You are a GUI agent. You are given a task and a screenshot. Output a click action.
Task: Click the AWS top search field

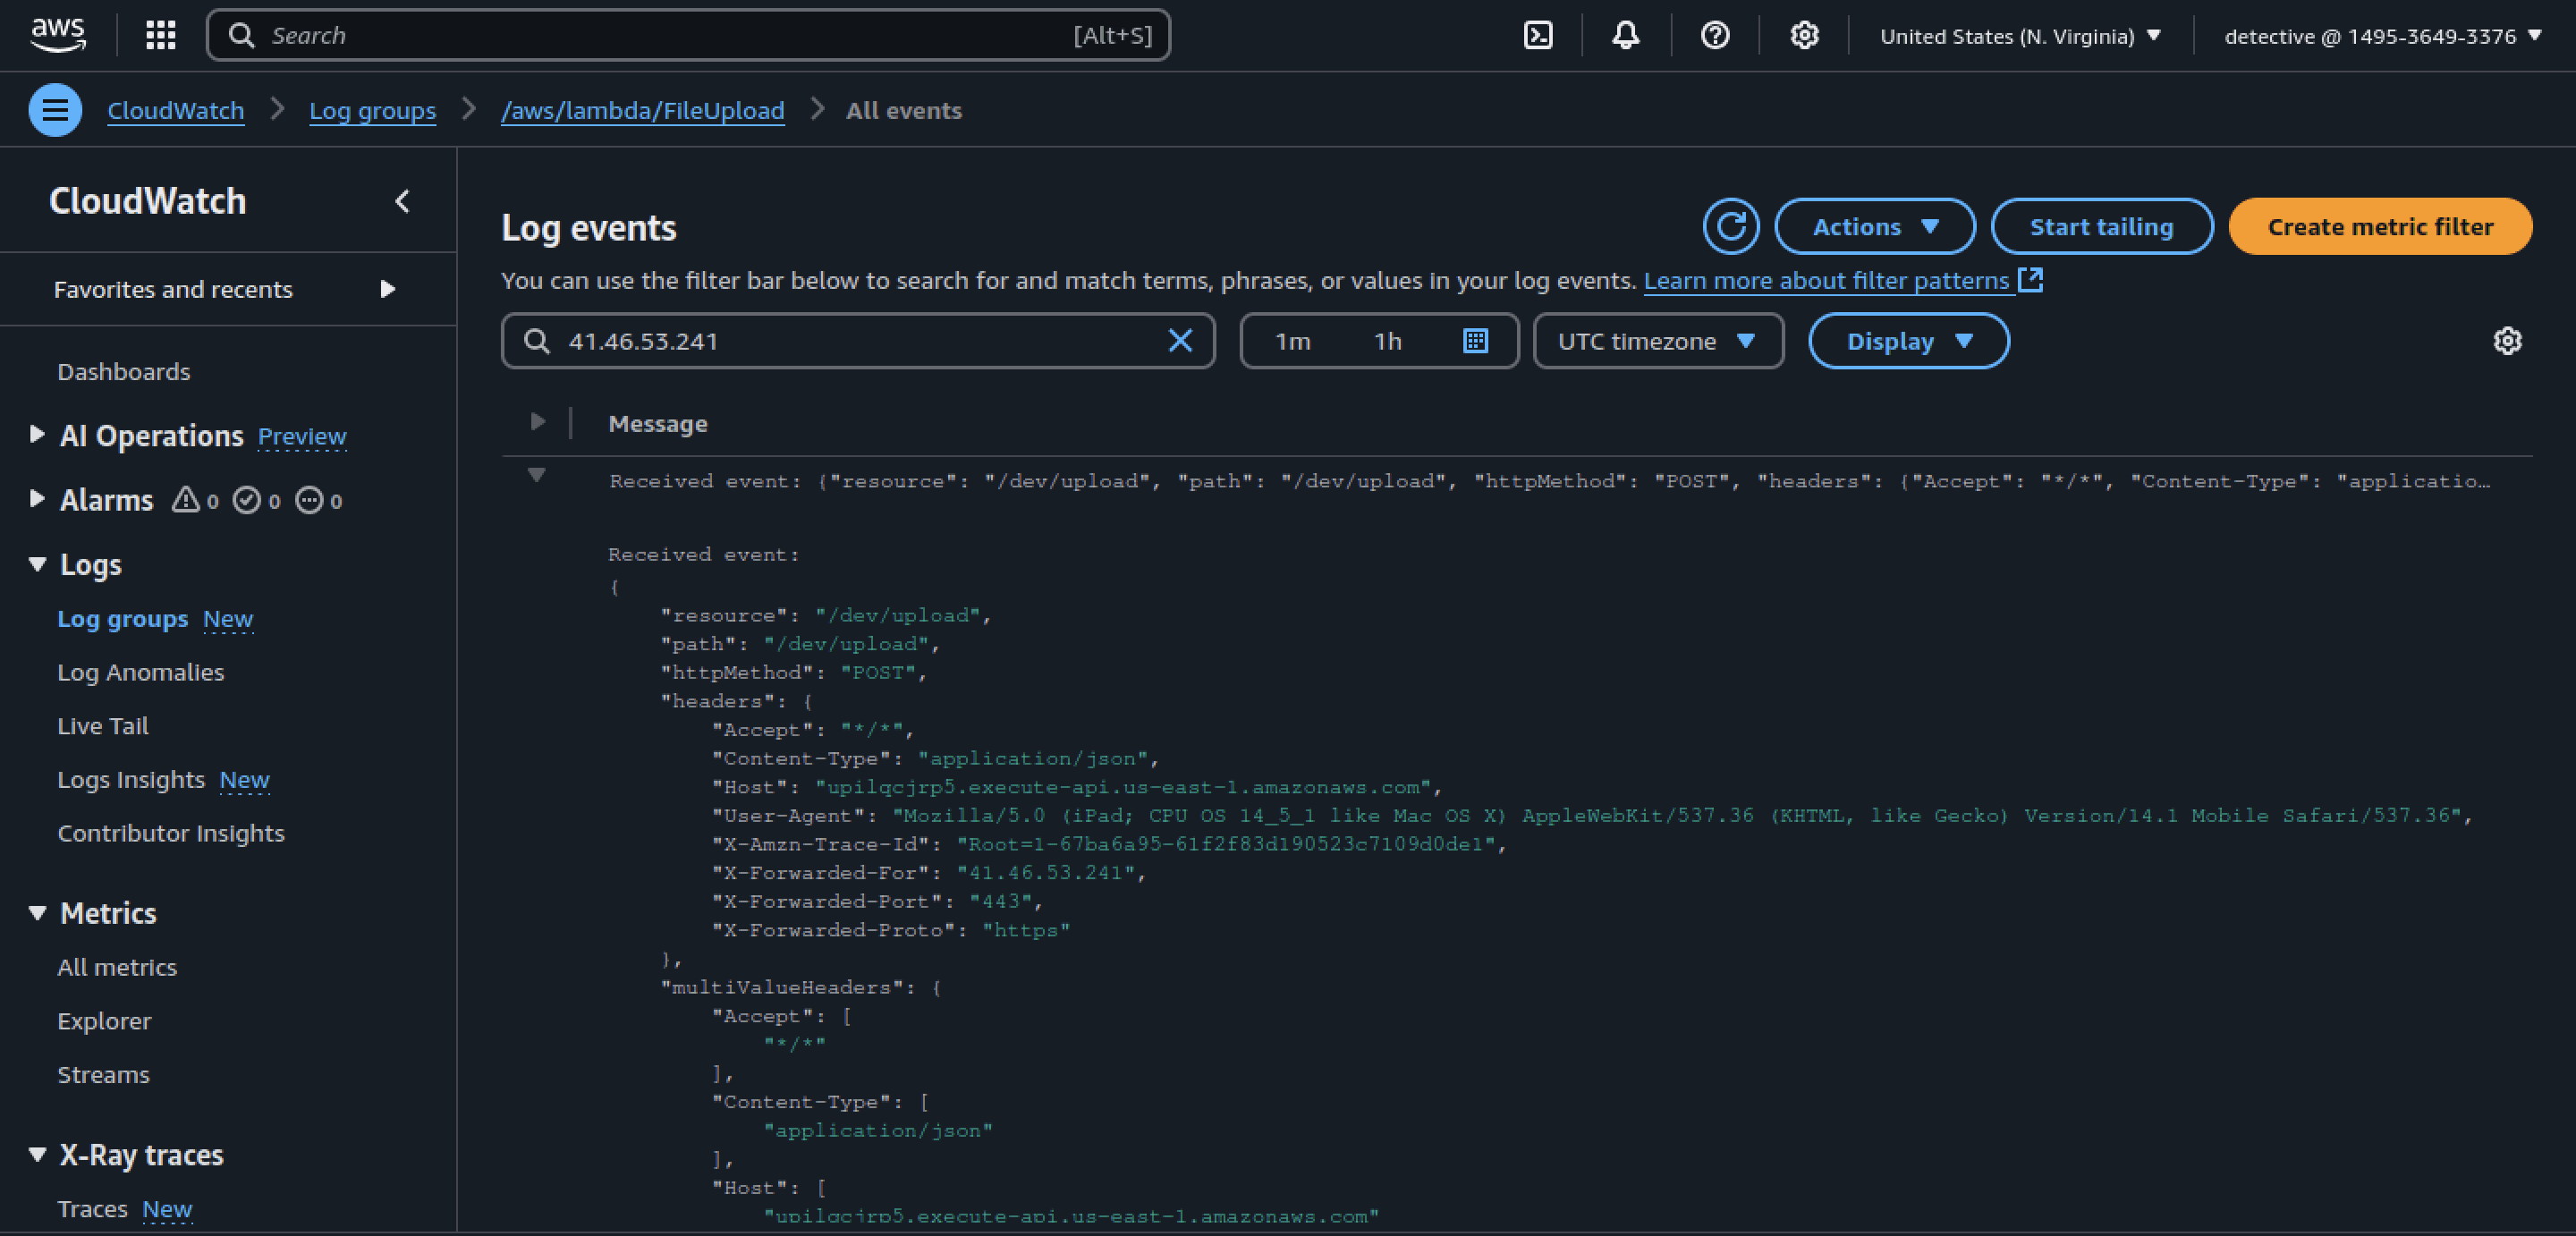[x=688, y=35]
